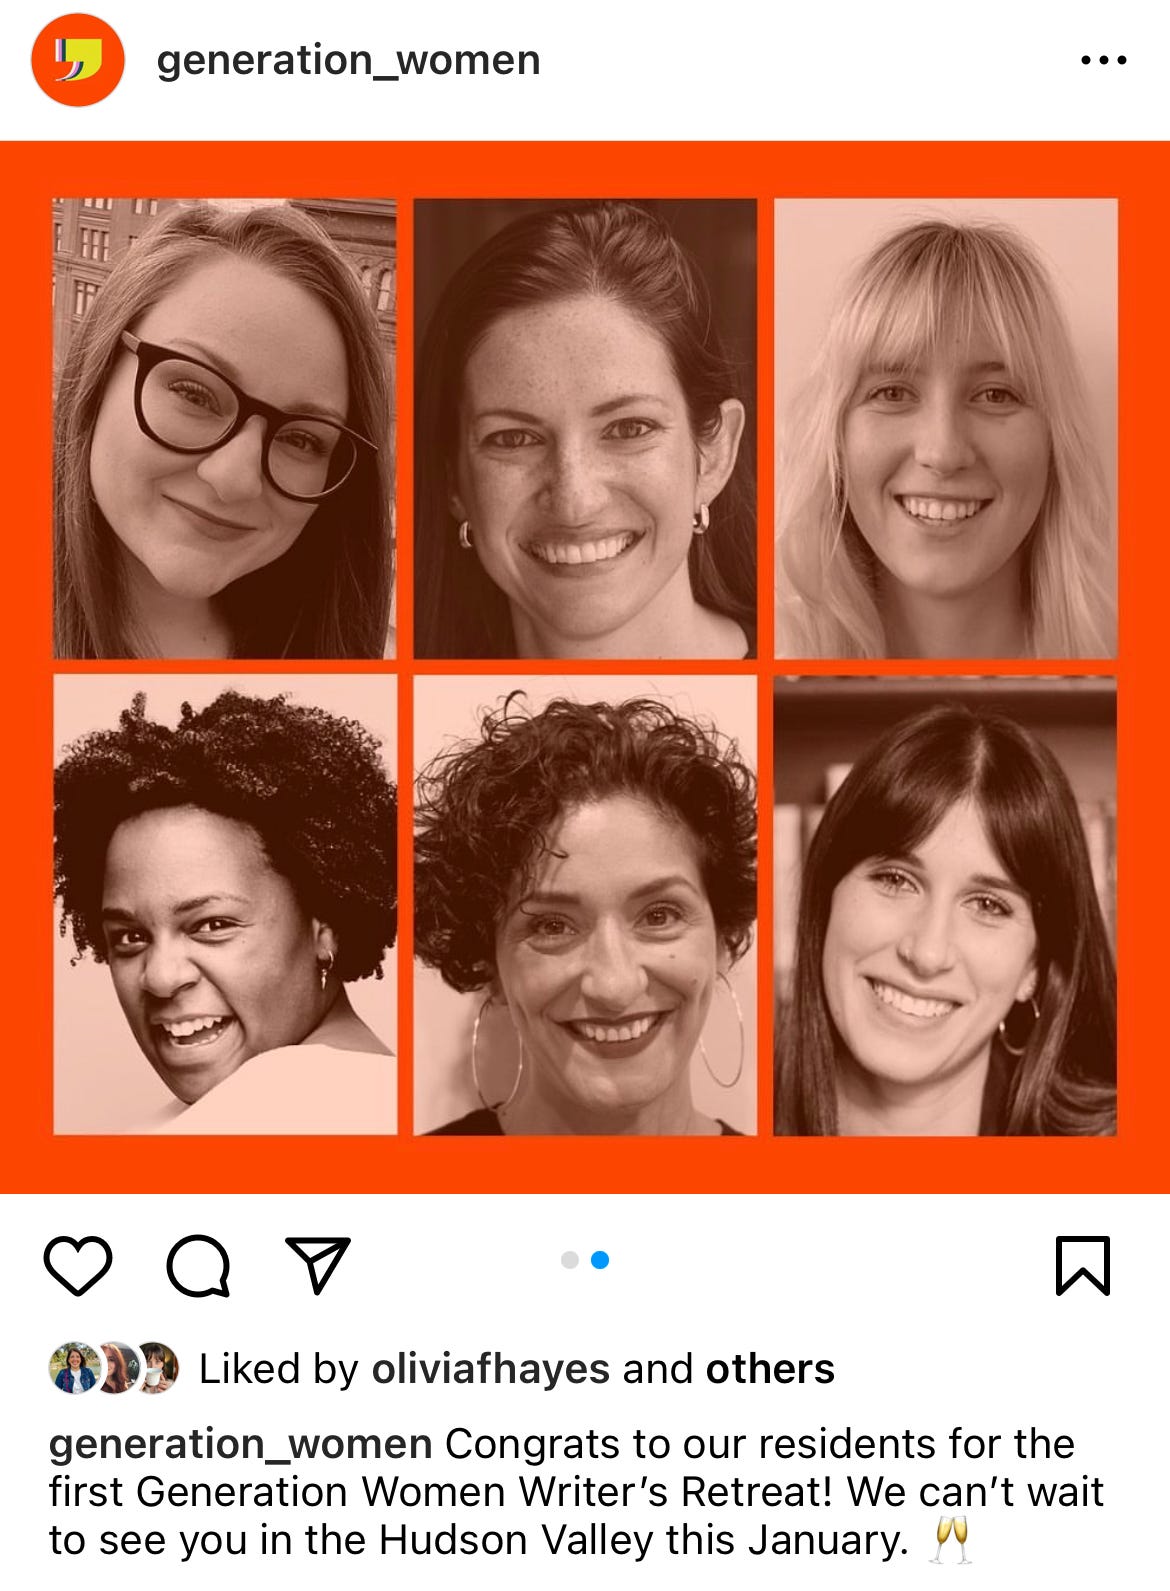
Task: Tap the heart like icon
Action: pyautogui.click(x=78, y=1265)
